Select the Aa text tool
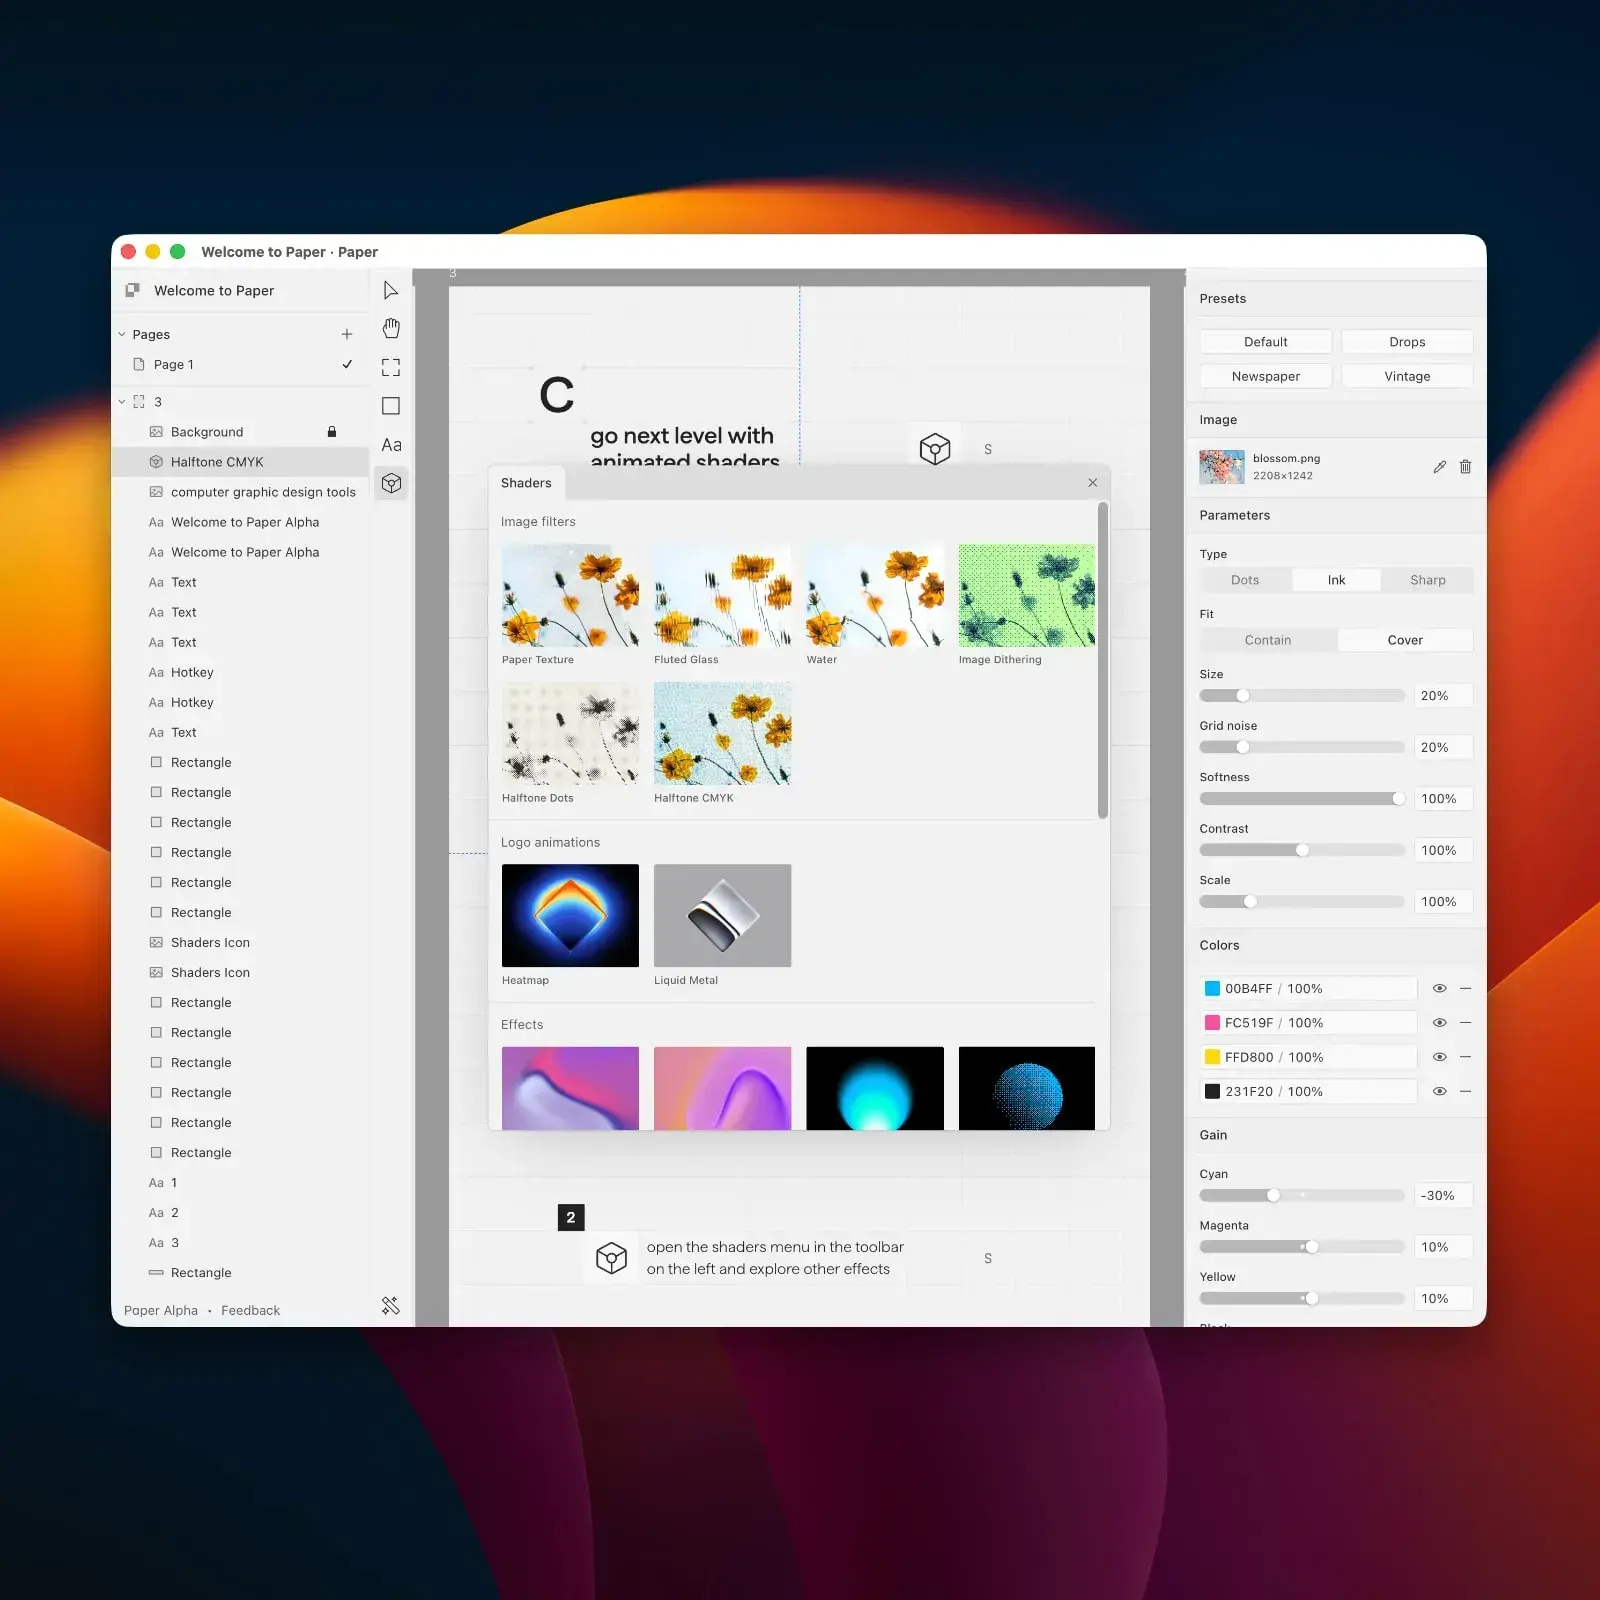Screen dimensions: 1600x1600 tap(391, 445)
